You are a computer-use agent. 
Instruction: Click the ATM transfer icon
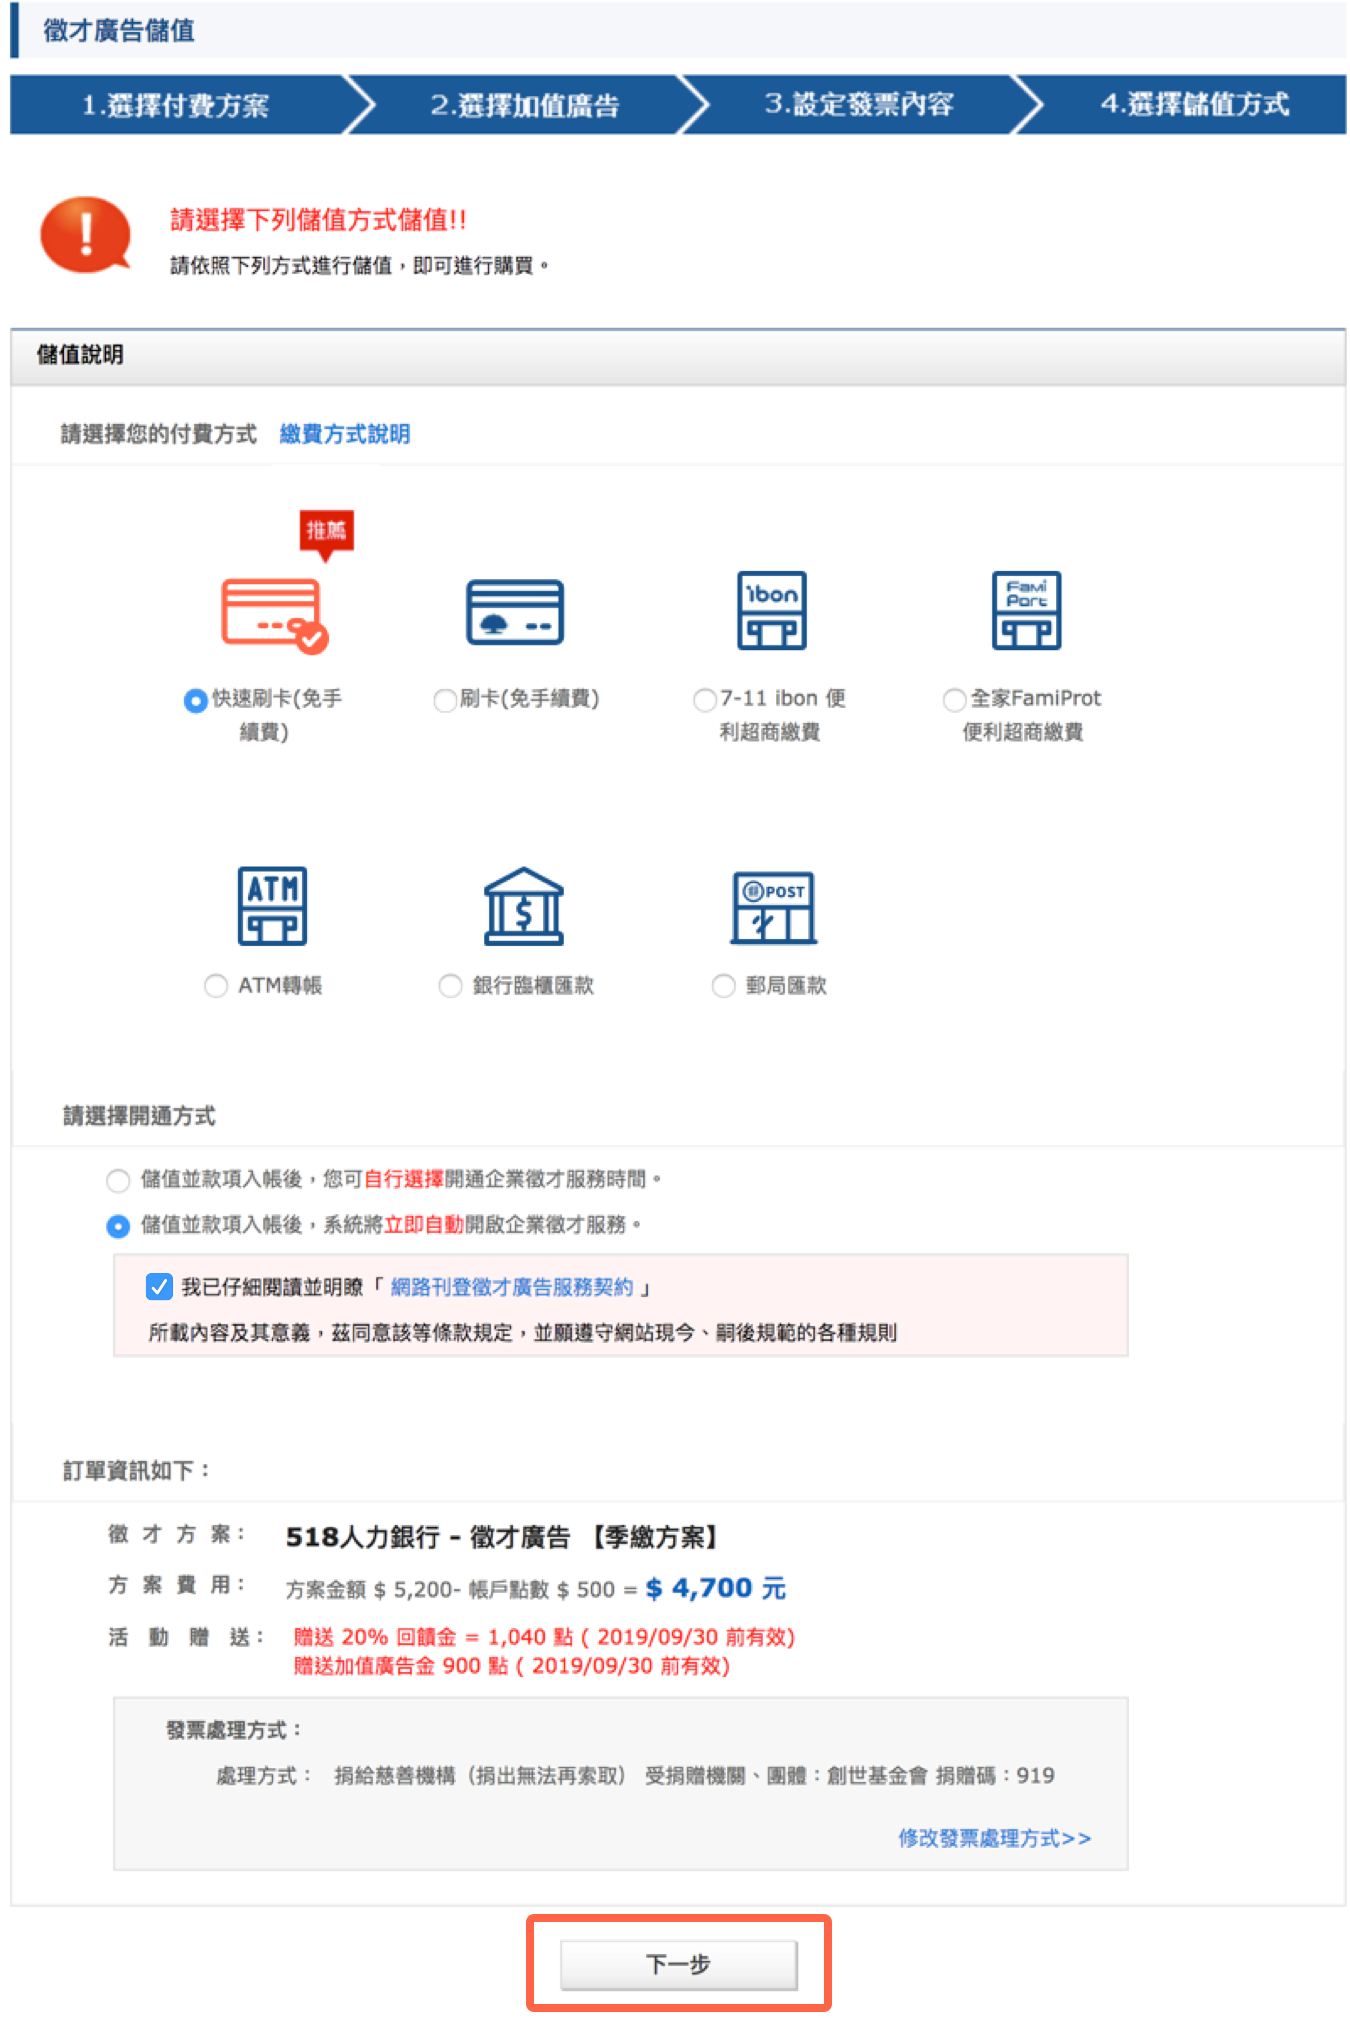pyautogui.click(x=272, y=905)
